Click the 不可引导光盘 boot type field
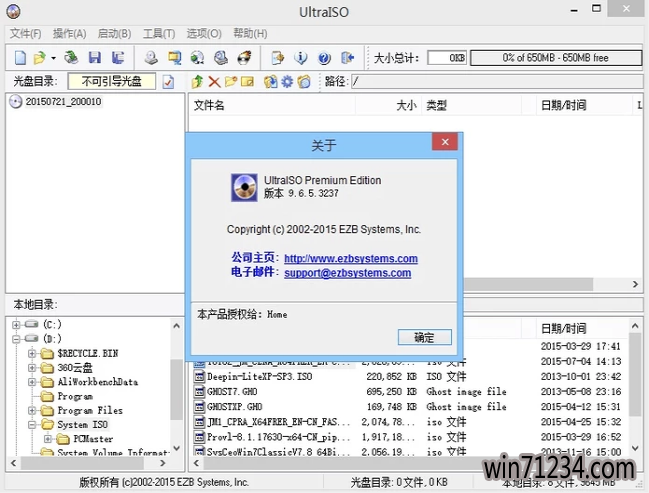 [112, 81]
